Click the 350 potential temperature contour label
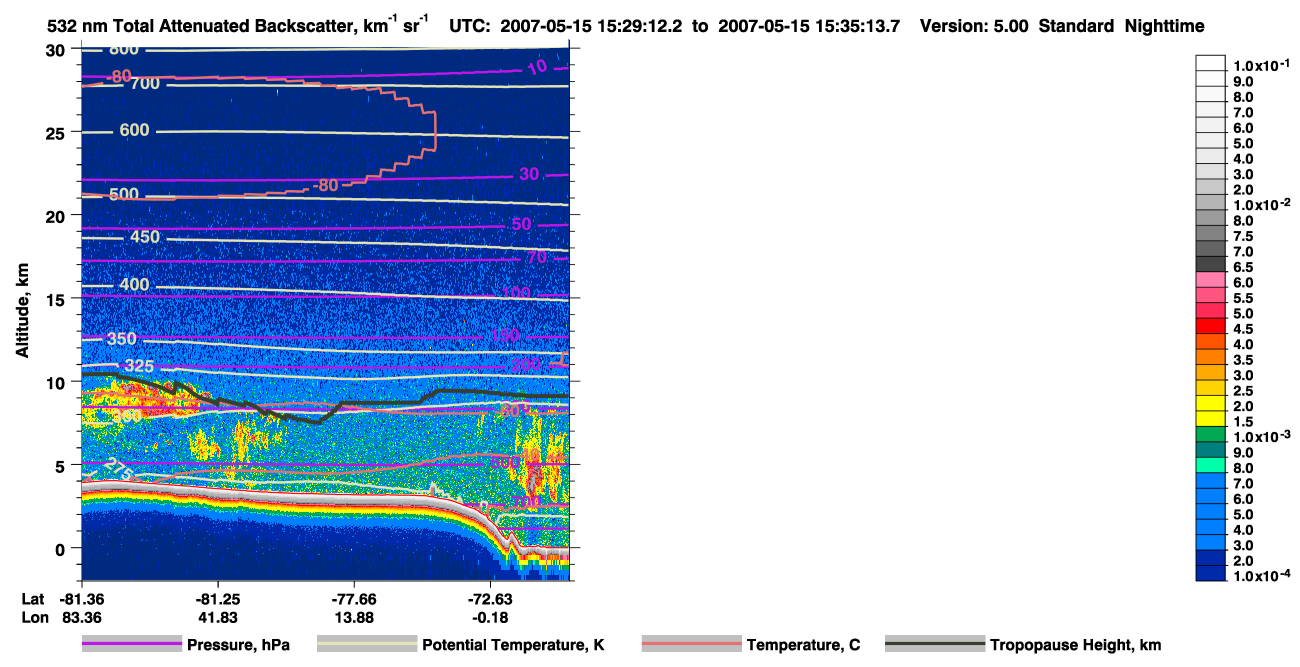 click(x=122, y=339)
